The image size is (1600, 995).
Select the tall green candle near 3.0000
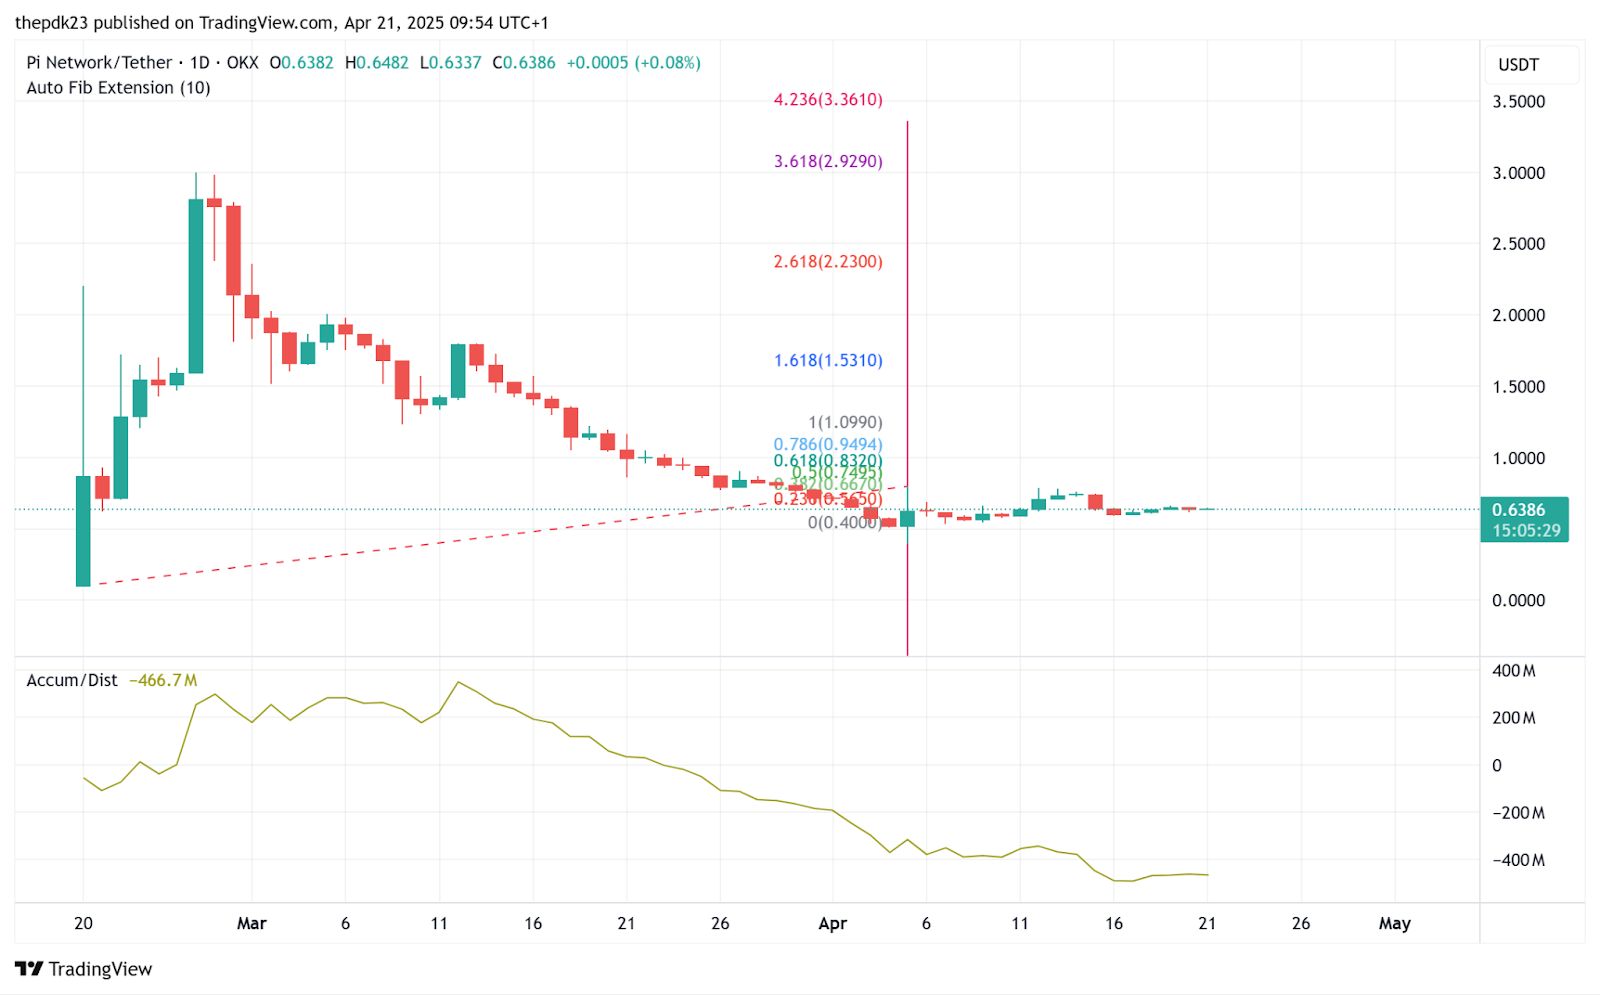tap(196, 286)
